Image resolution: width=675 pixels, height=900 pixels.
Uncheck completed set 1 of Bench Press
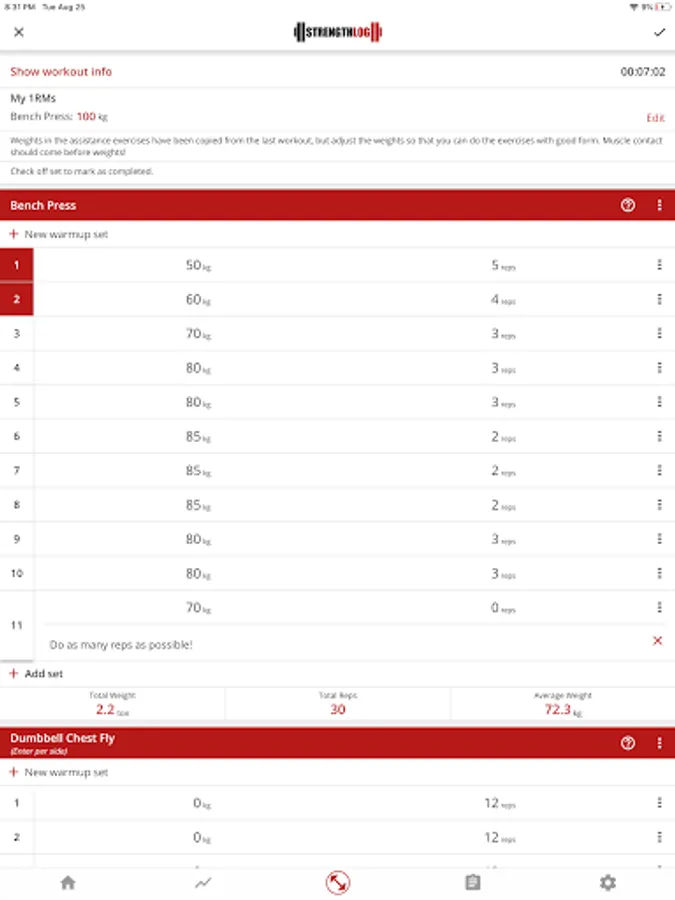[x=17, y=265]
